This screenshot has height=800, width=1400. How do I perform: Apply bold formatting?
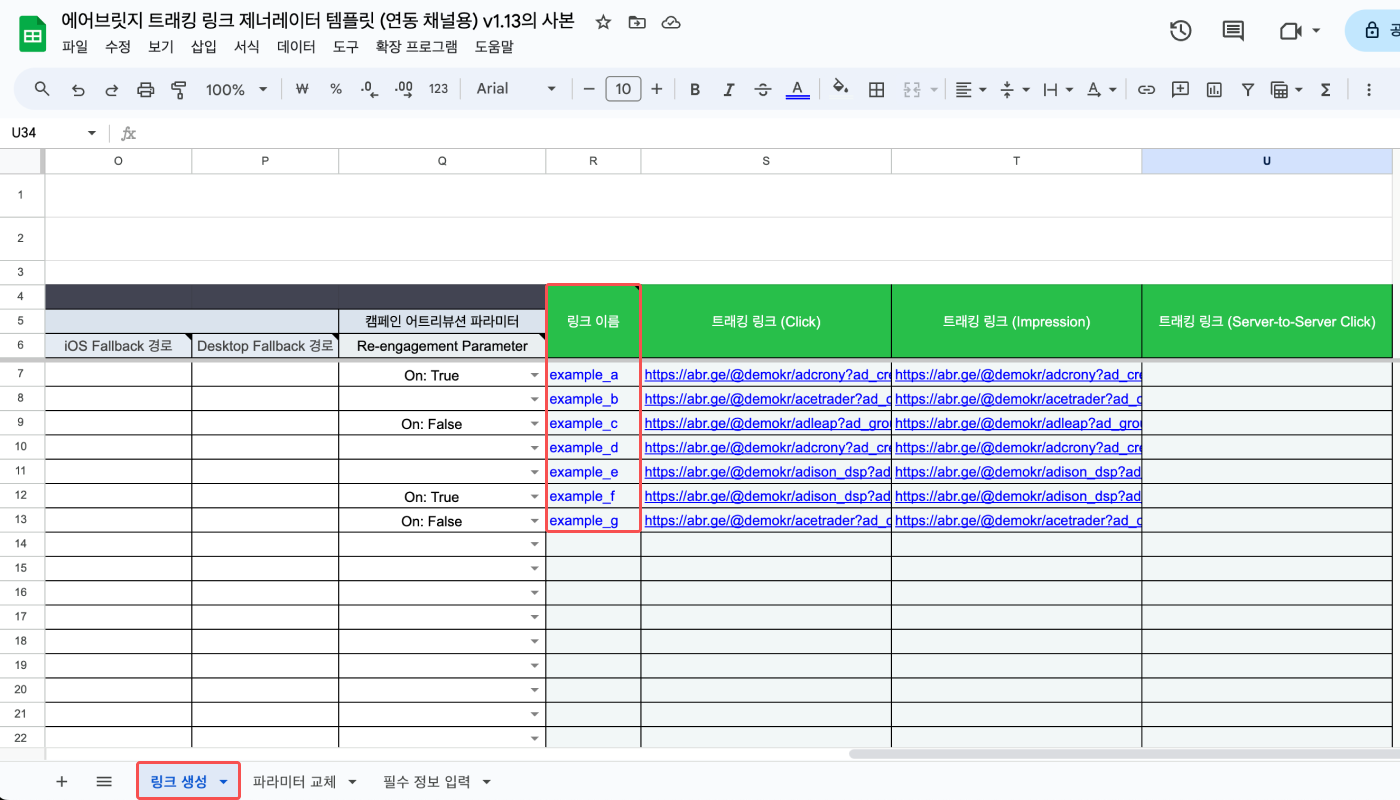pos(695,89)
